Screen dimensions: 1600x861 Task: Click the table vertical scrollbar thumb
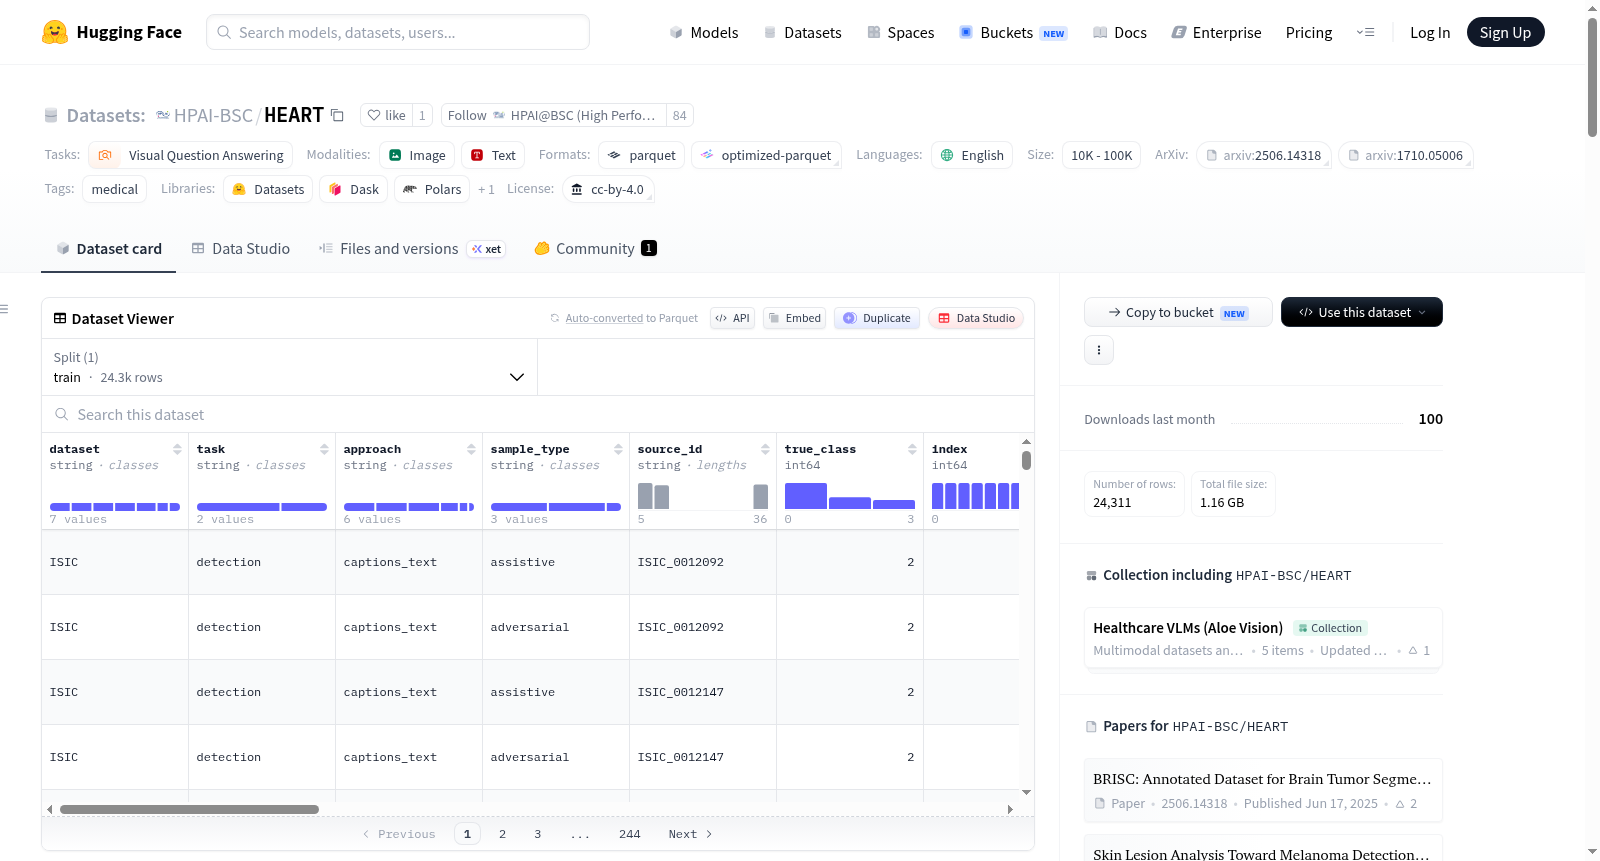(x=1026, y=460)
